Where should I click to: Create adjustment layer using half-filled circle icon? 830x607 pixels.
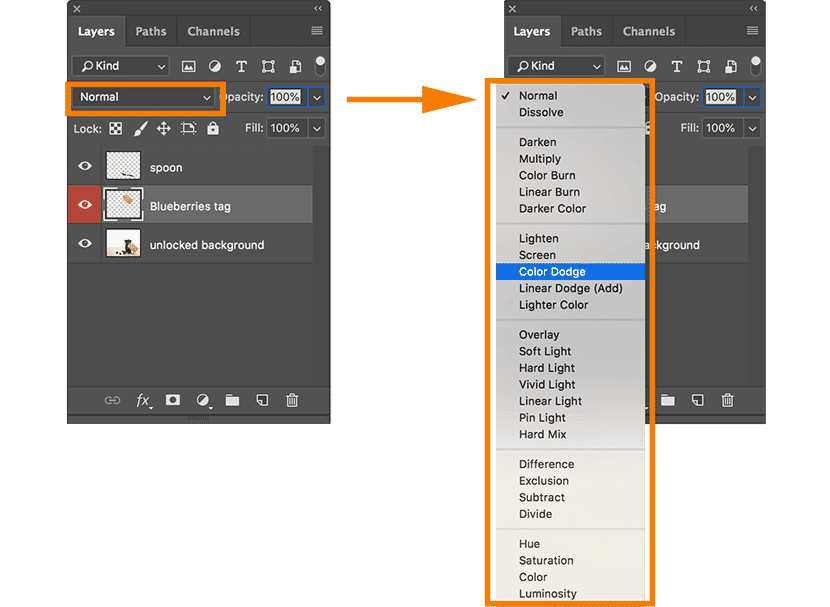pyautogui.click(x=203, y=400)
